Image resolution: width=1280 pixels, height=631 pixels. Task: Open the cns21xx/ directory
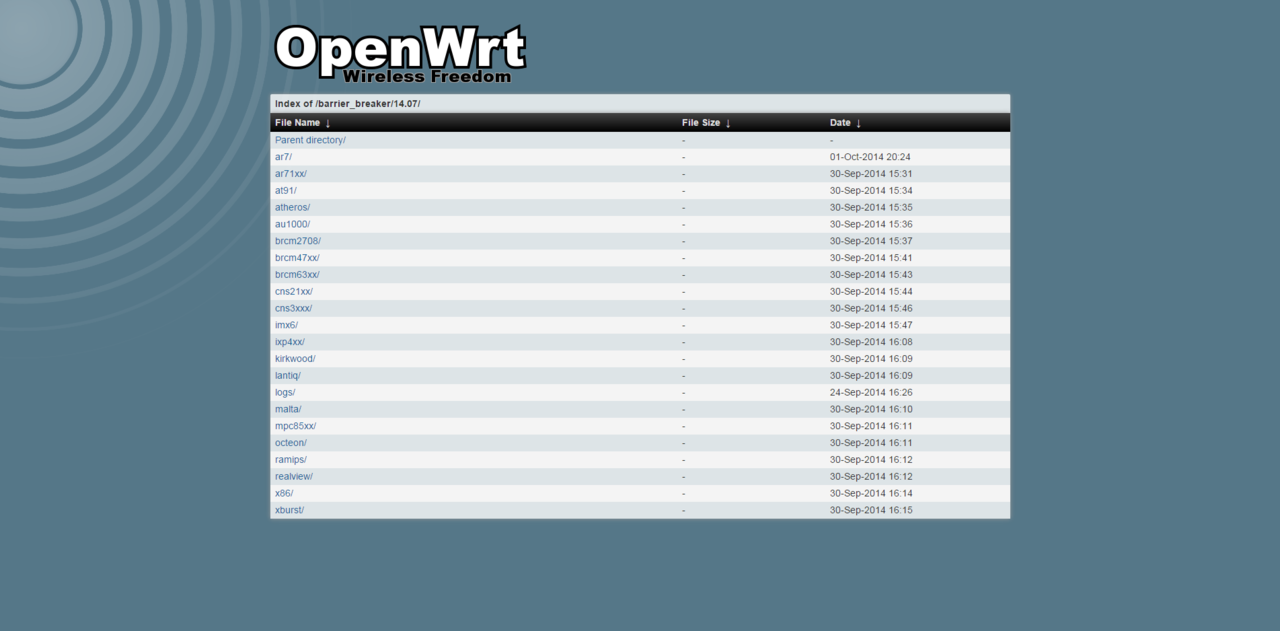(294, 292)
